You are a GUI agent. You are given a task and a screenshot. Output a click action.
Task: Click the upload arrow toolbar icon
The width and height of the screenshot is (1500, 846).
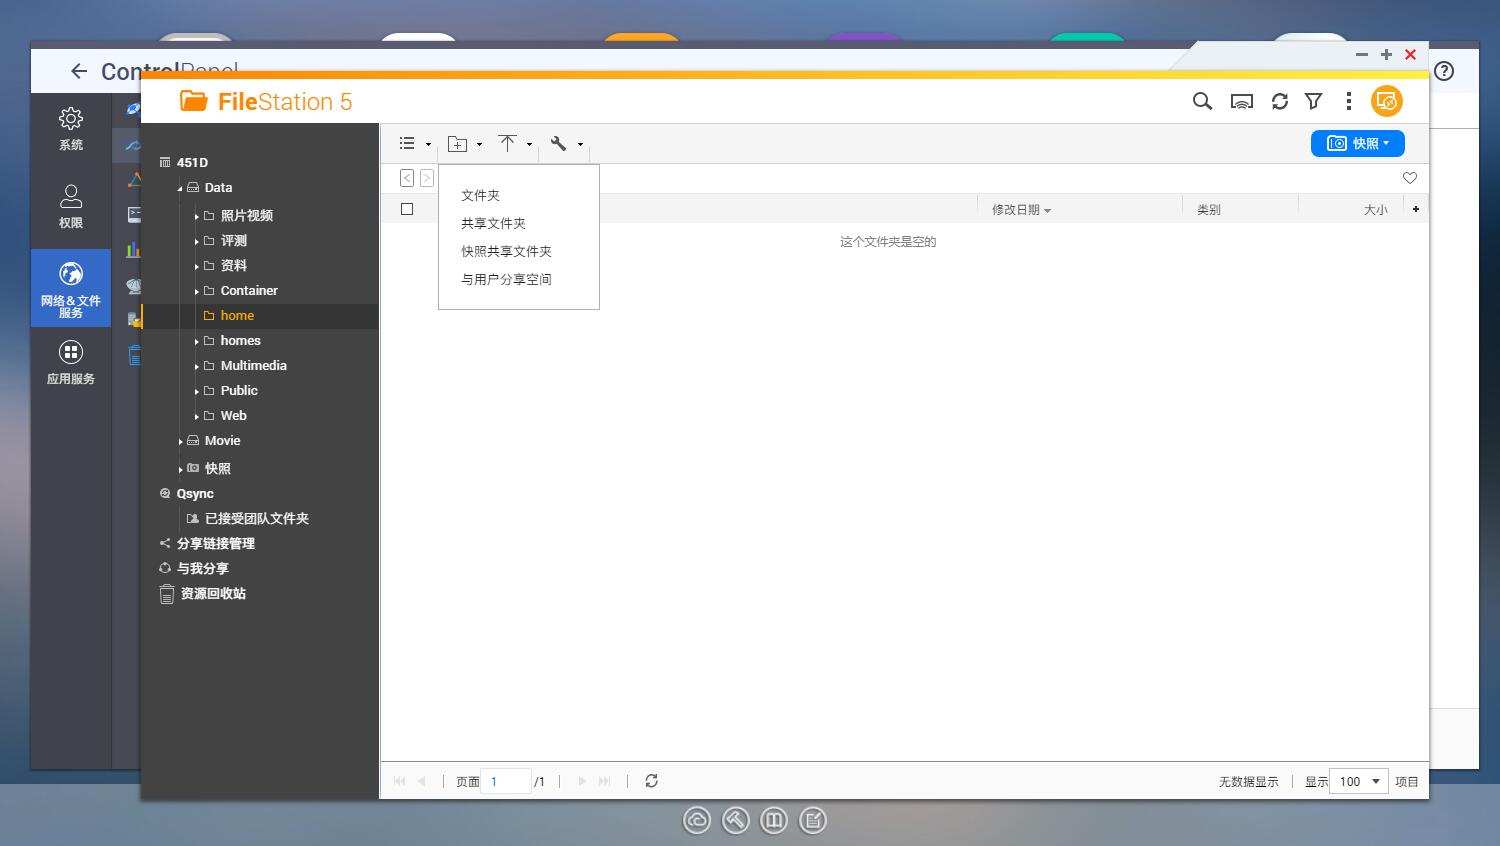(x=508, y=144)
